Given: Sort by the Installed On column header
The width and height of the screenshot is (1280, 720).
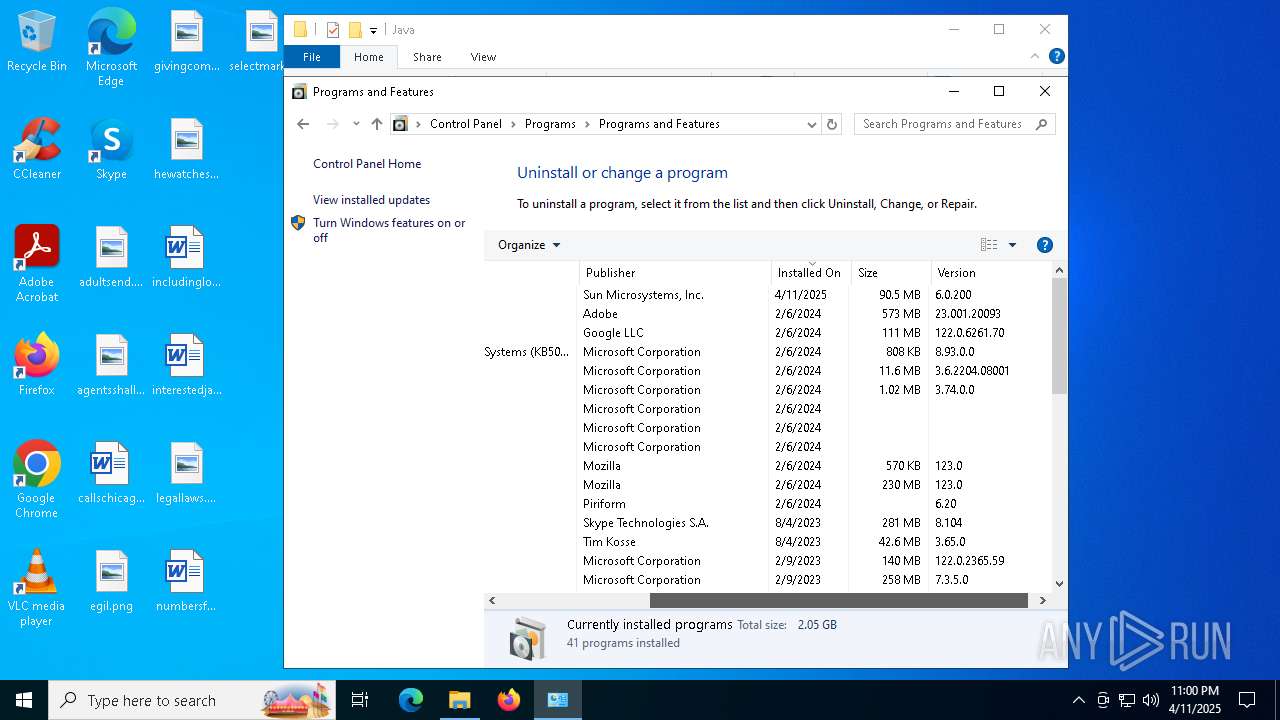Looking at the screenshot, I should 811,272.
